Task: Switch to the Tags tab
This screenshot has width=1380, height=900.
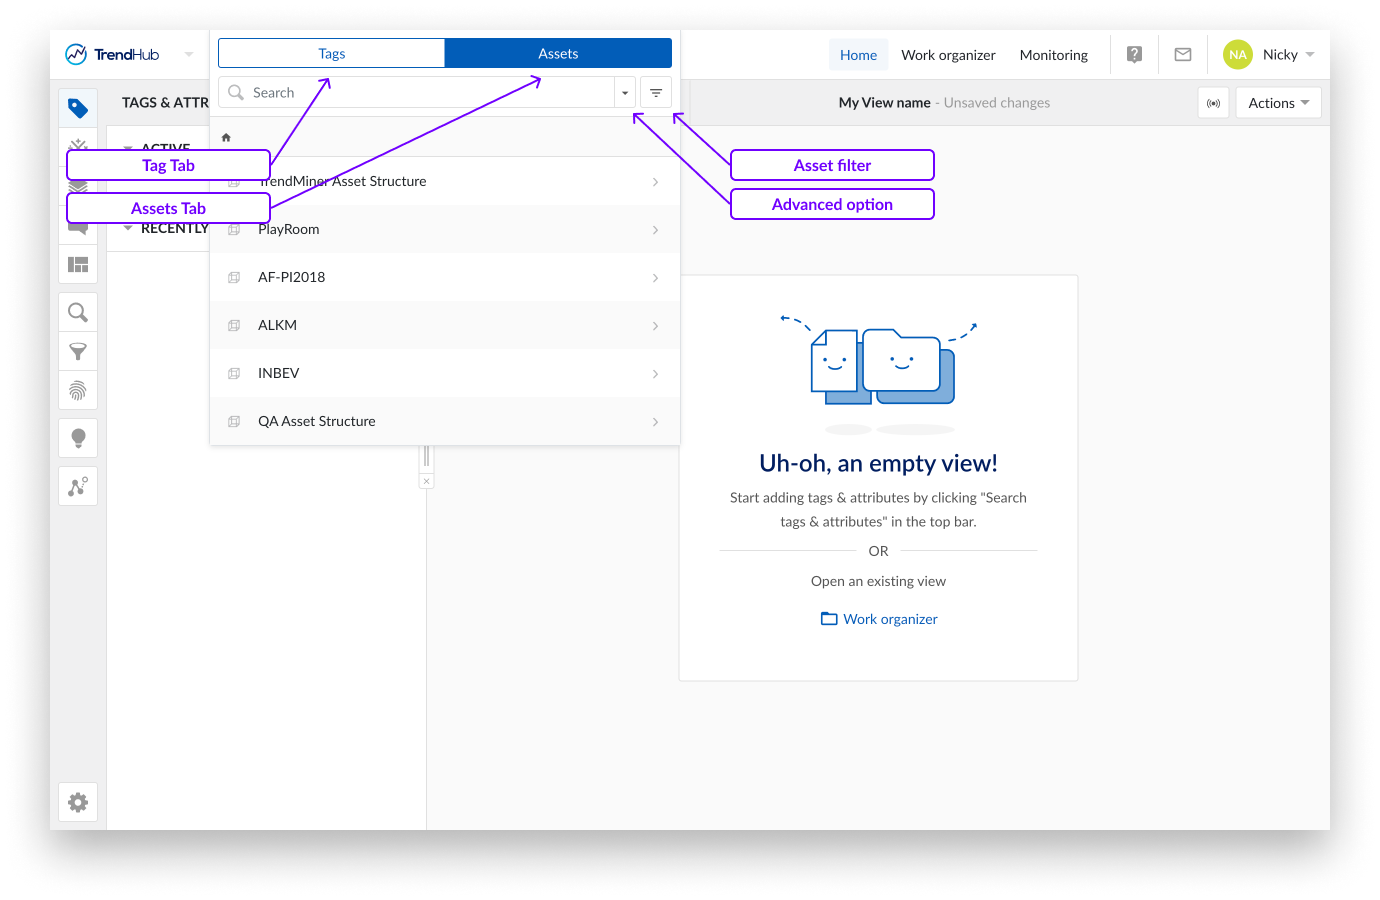Action: click(x=332, y=54)
